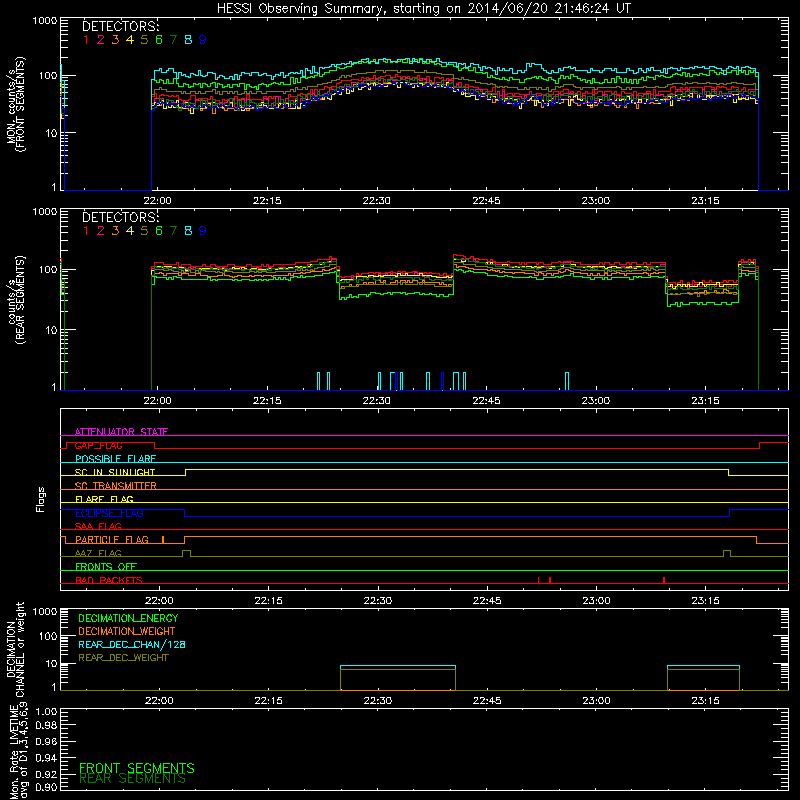
Task: Select detector 7 in front segments legend
Action: 173,40
